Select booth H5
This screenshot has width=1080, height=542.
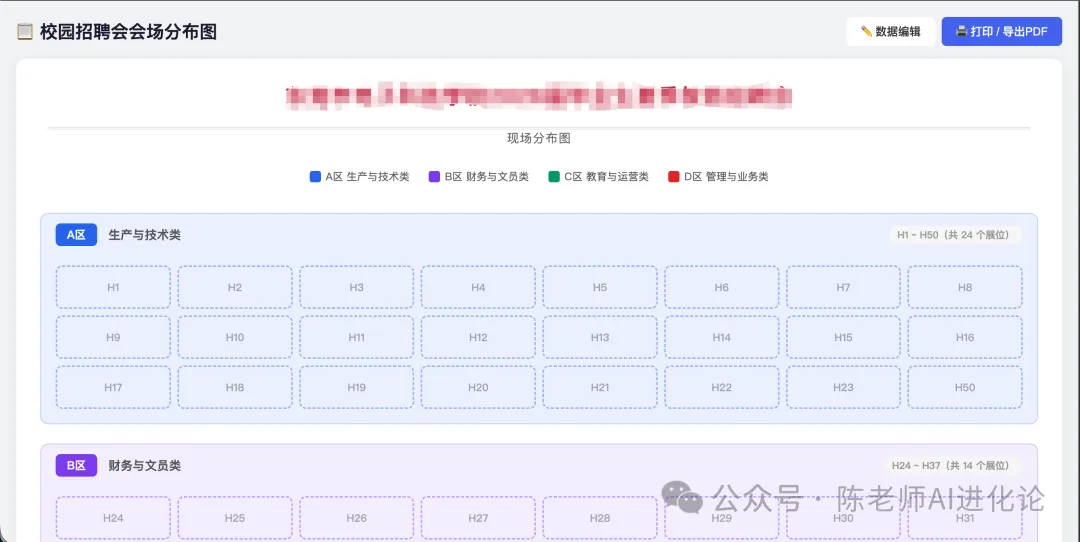pyautogui.click(x=600, y=287)
